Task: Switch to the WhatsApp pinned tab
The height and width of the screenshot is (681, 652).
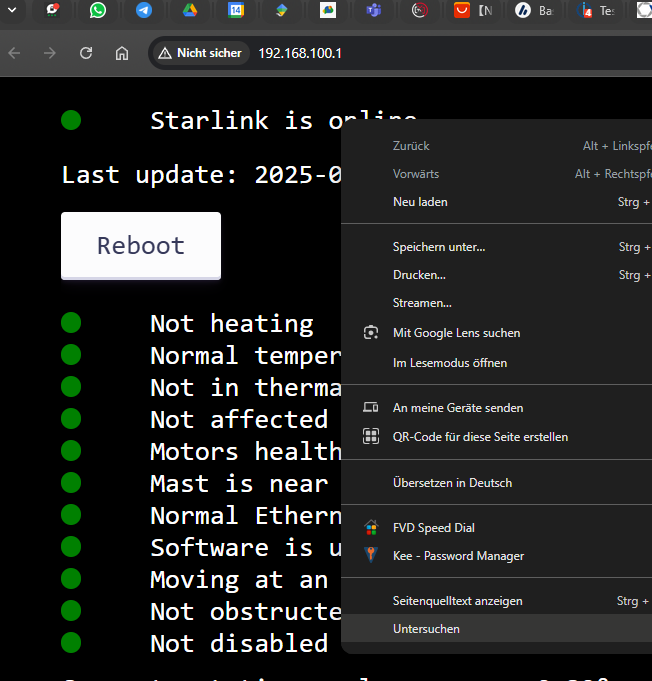Action: [x=98, y=10]
